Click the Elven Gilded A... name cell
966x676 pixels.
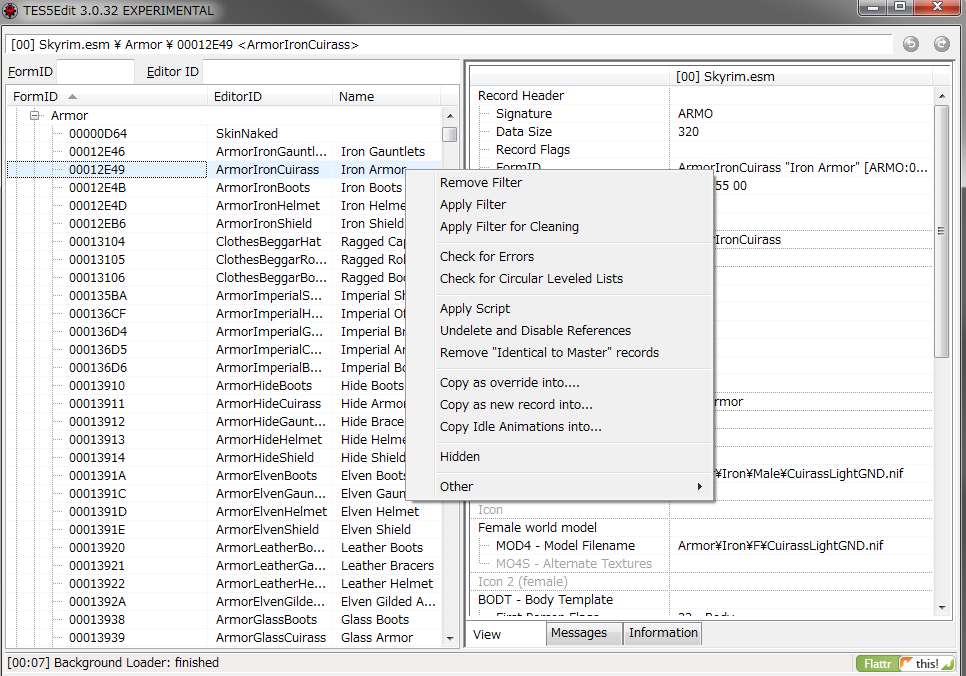(388, 601)
